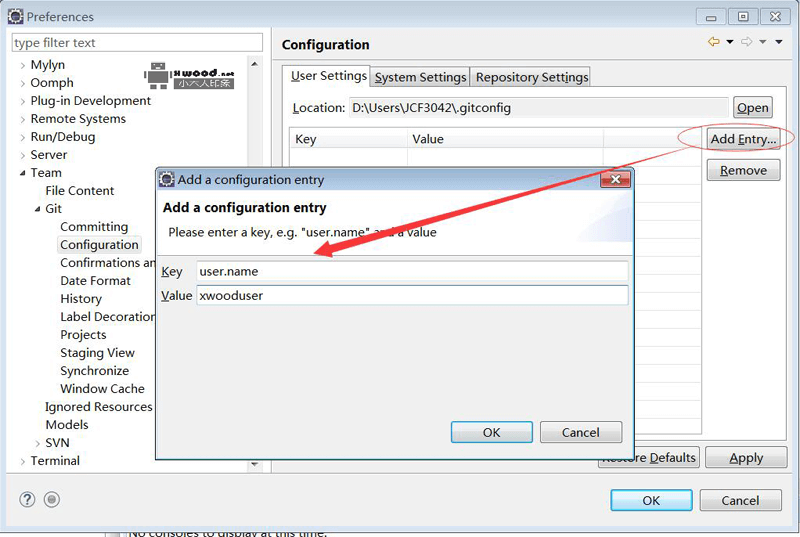Click Apply in the Preferences window
This screenshot has height=537, width=800.
click(x=746, y=457)
